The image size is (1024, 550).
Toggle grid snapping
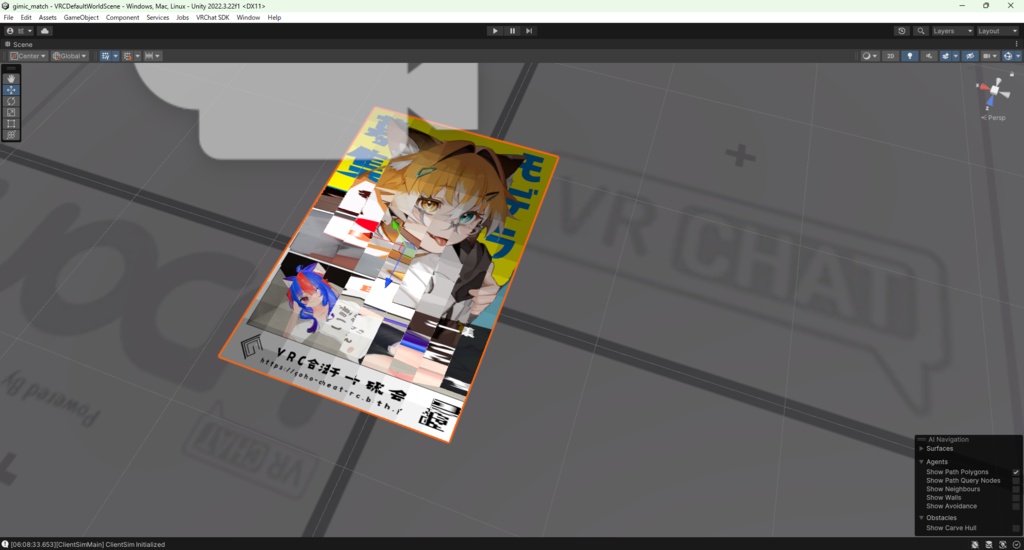[127, 56]
